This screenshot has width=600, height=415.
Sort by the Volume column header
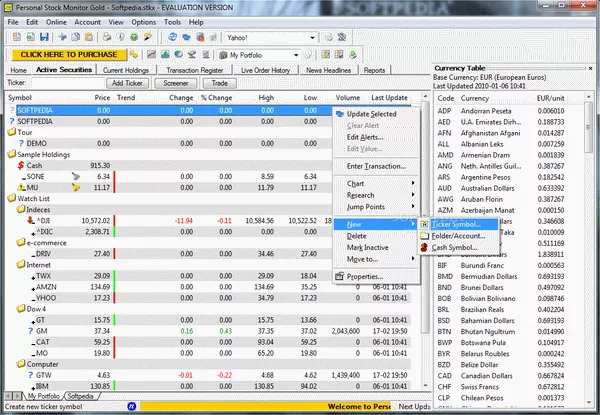(x=347, y=98)
